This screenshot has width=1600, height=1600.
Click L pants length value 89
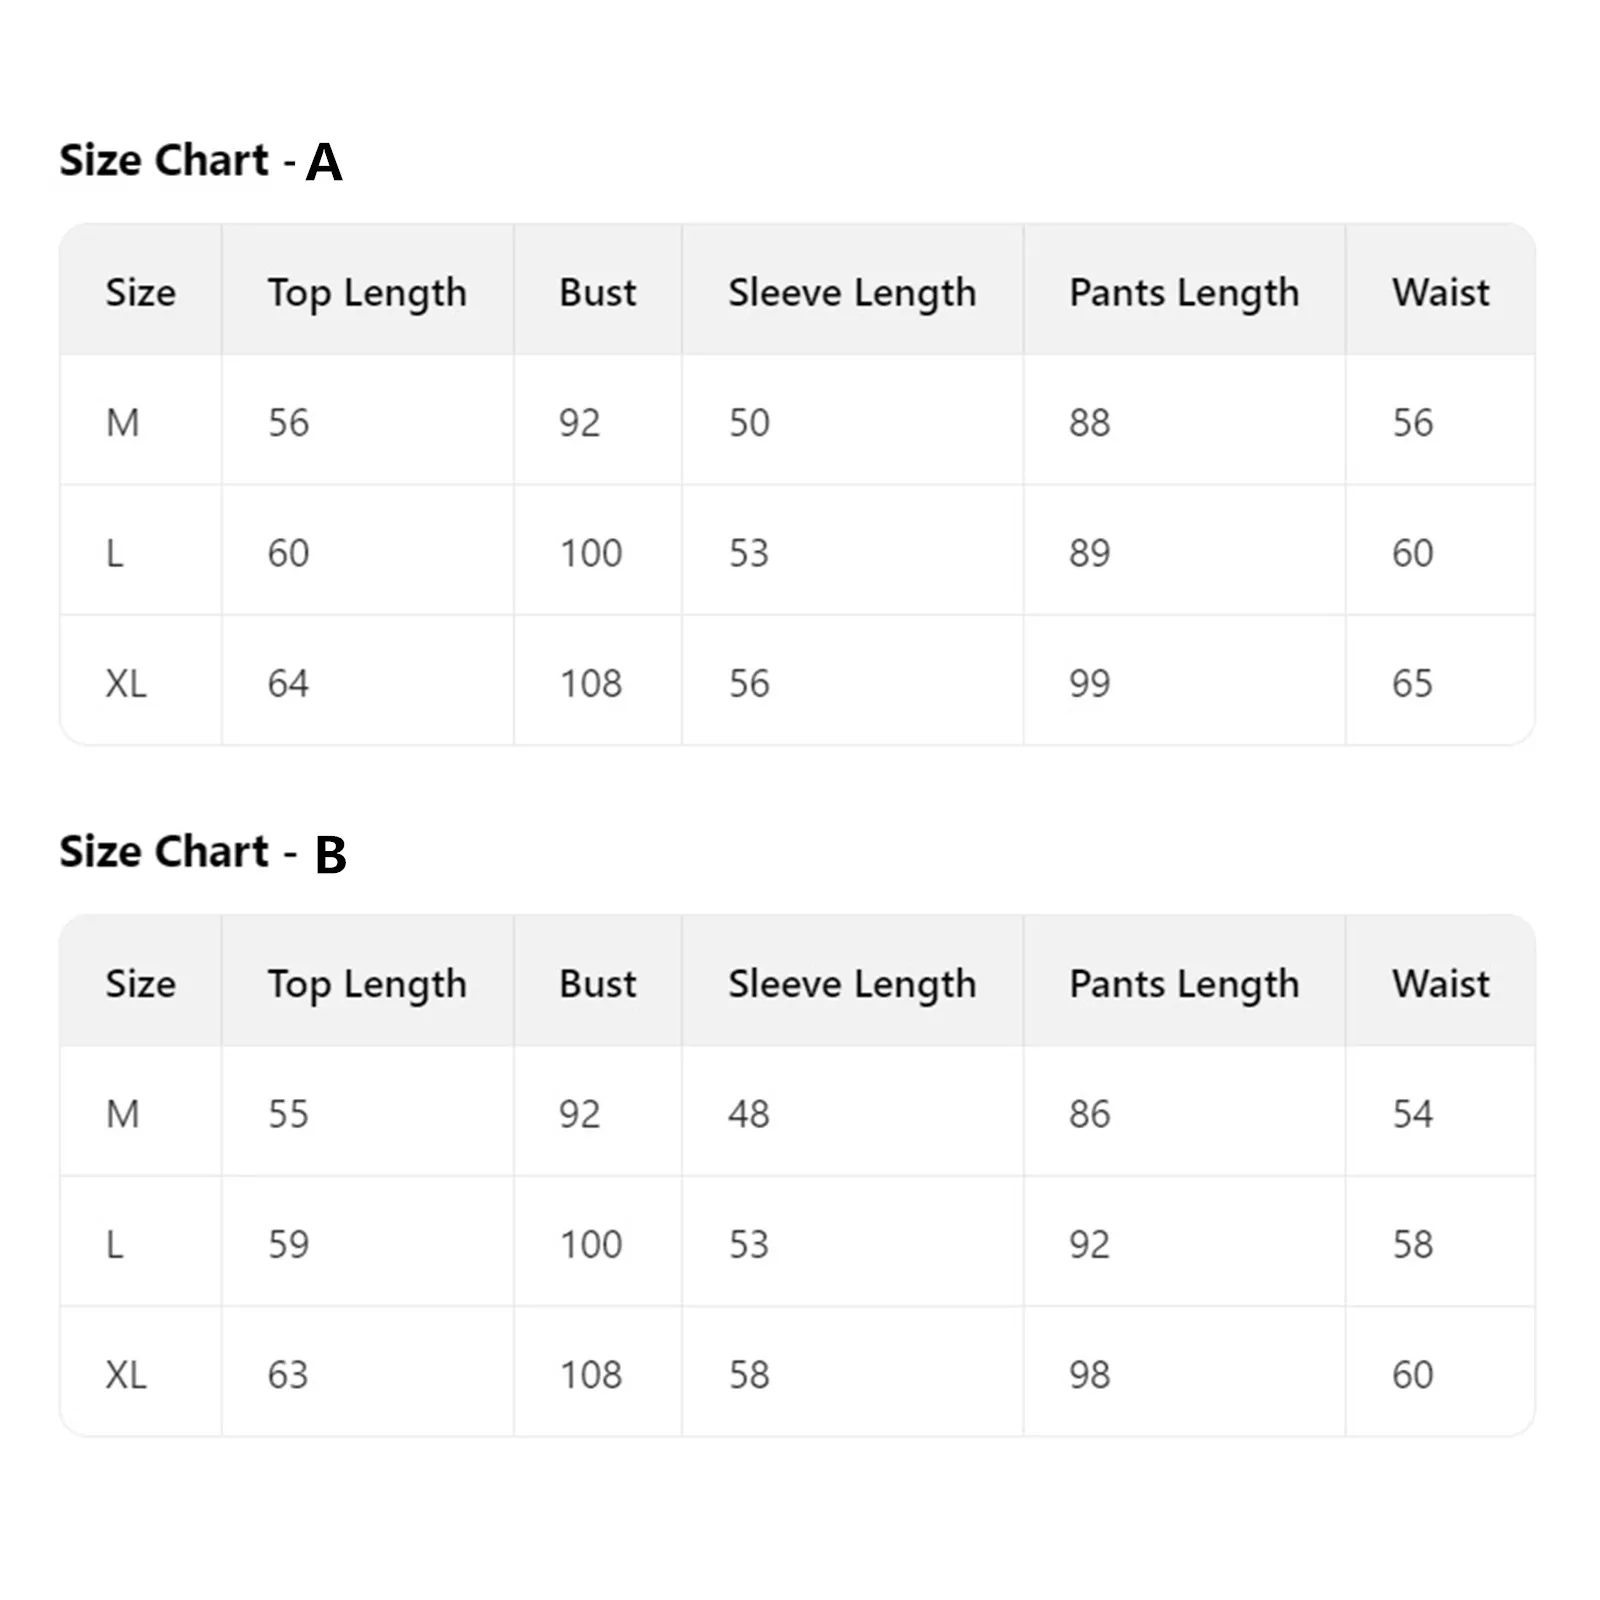click(x=1089, y=553)
